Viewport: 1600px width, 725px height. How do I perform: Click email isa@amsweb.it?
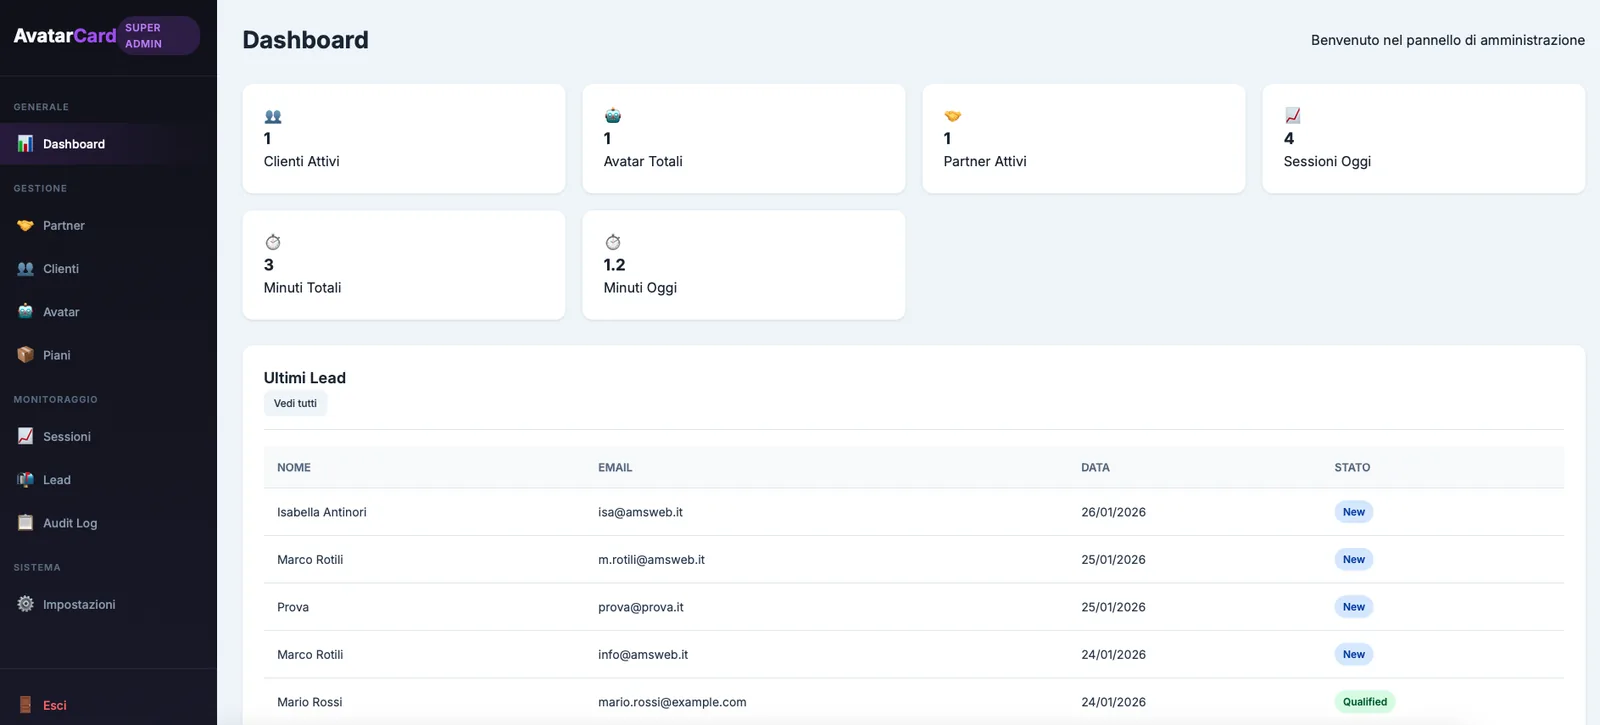(x=640, y=512)
